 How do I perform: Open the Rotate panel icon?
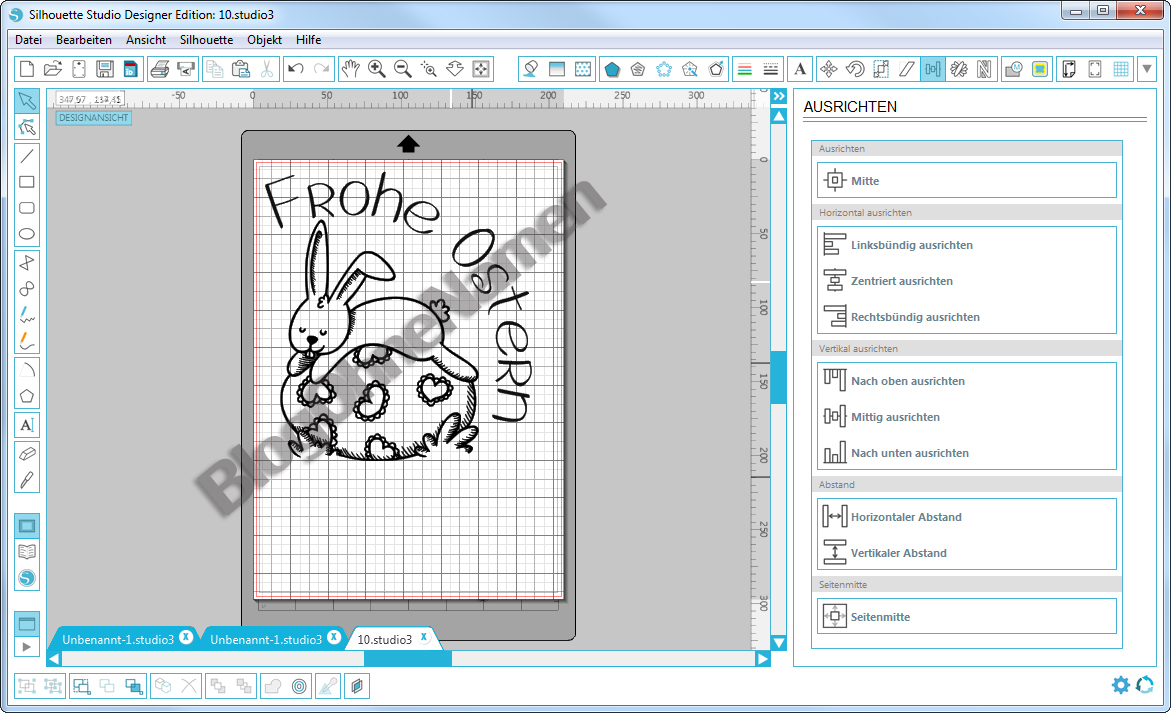(x=855, y=69)
